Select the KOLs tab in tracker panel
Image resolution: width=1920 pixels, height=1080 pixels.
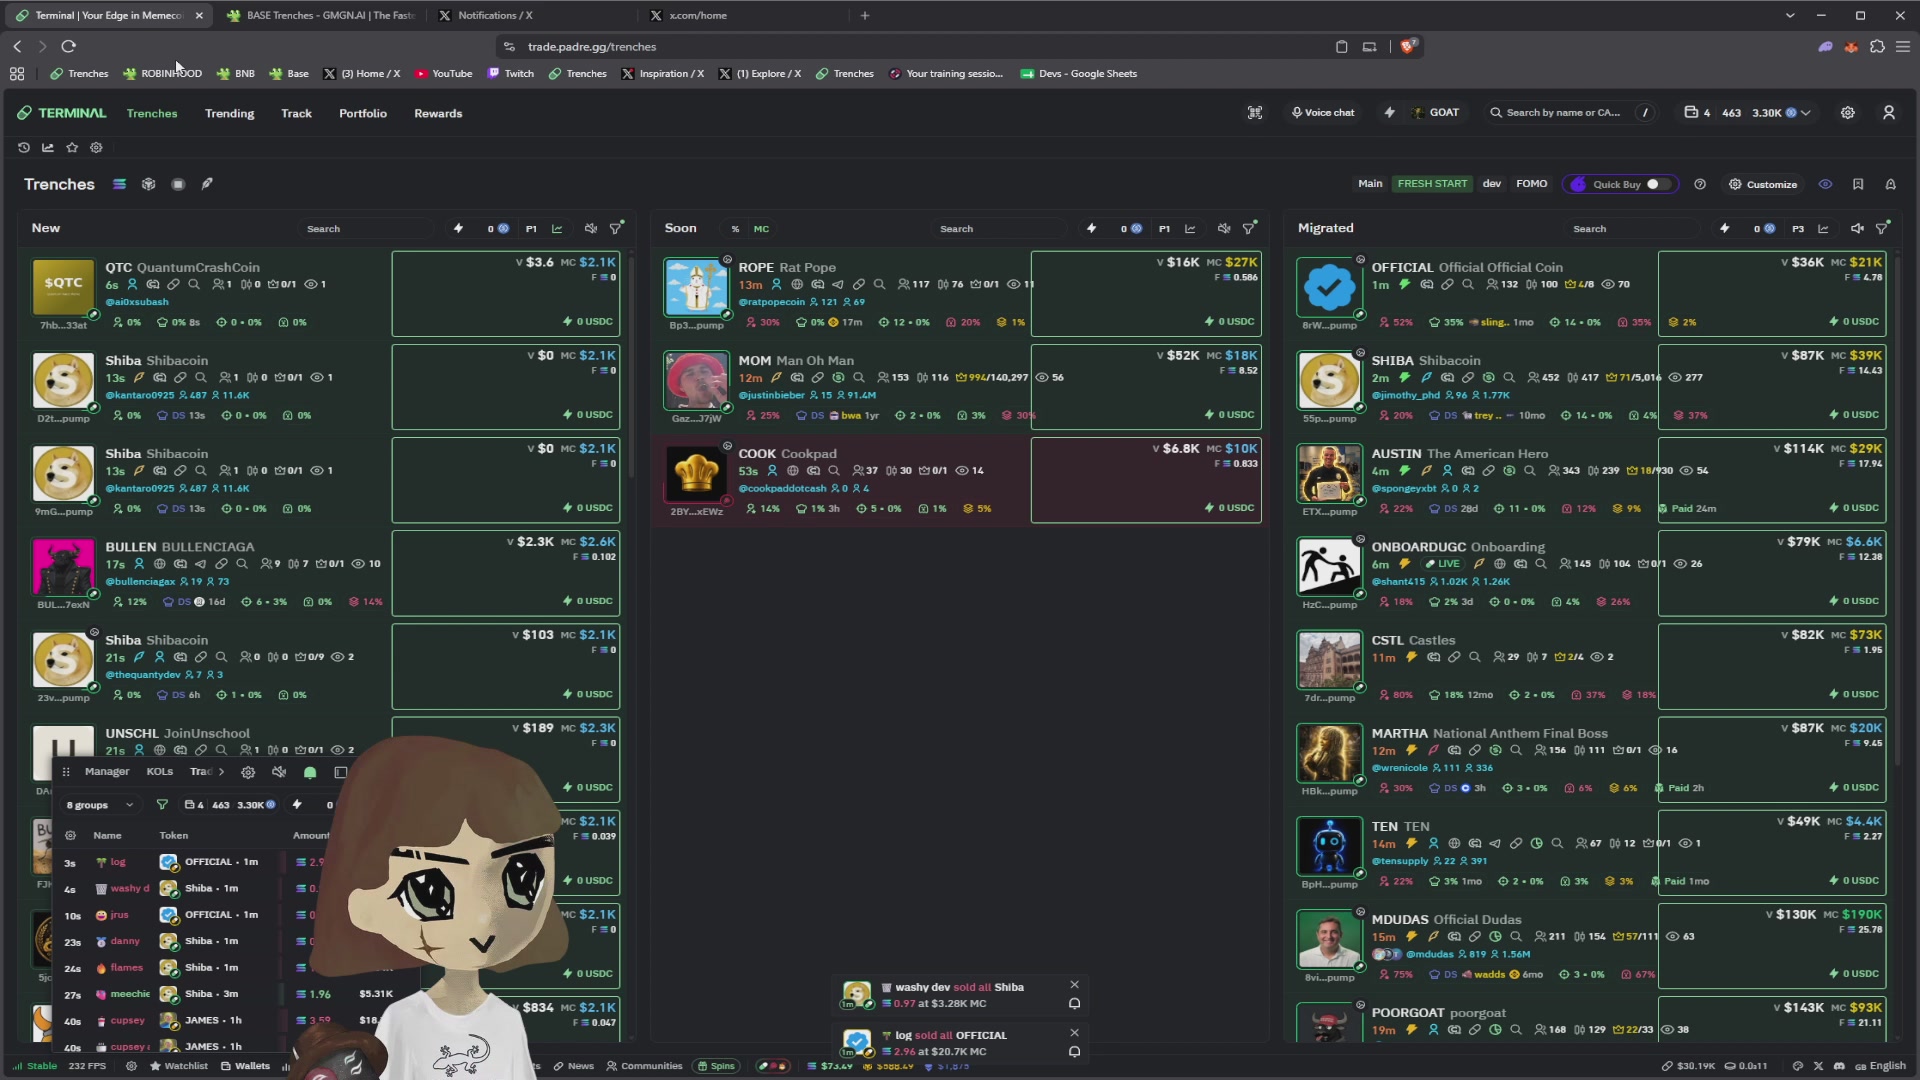(160, 772)
